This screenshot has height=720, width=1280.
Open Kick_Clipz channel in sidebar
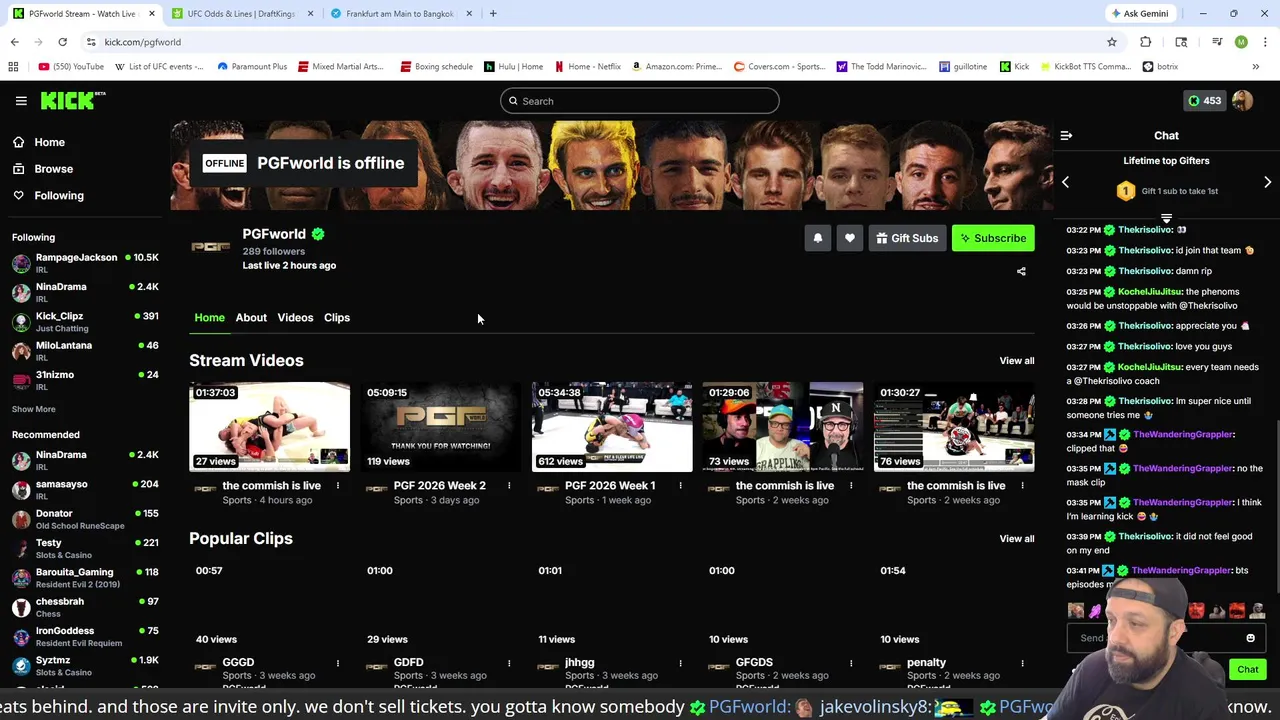[85, 321]
